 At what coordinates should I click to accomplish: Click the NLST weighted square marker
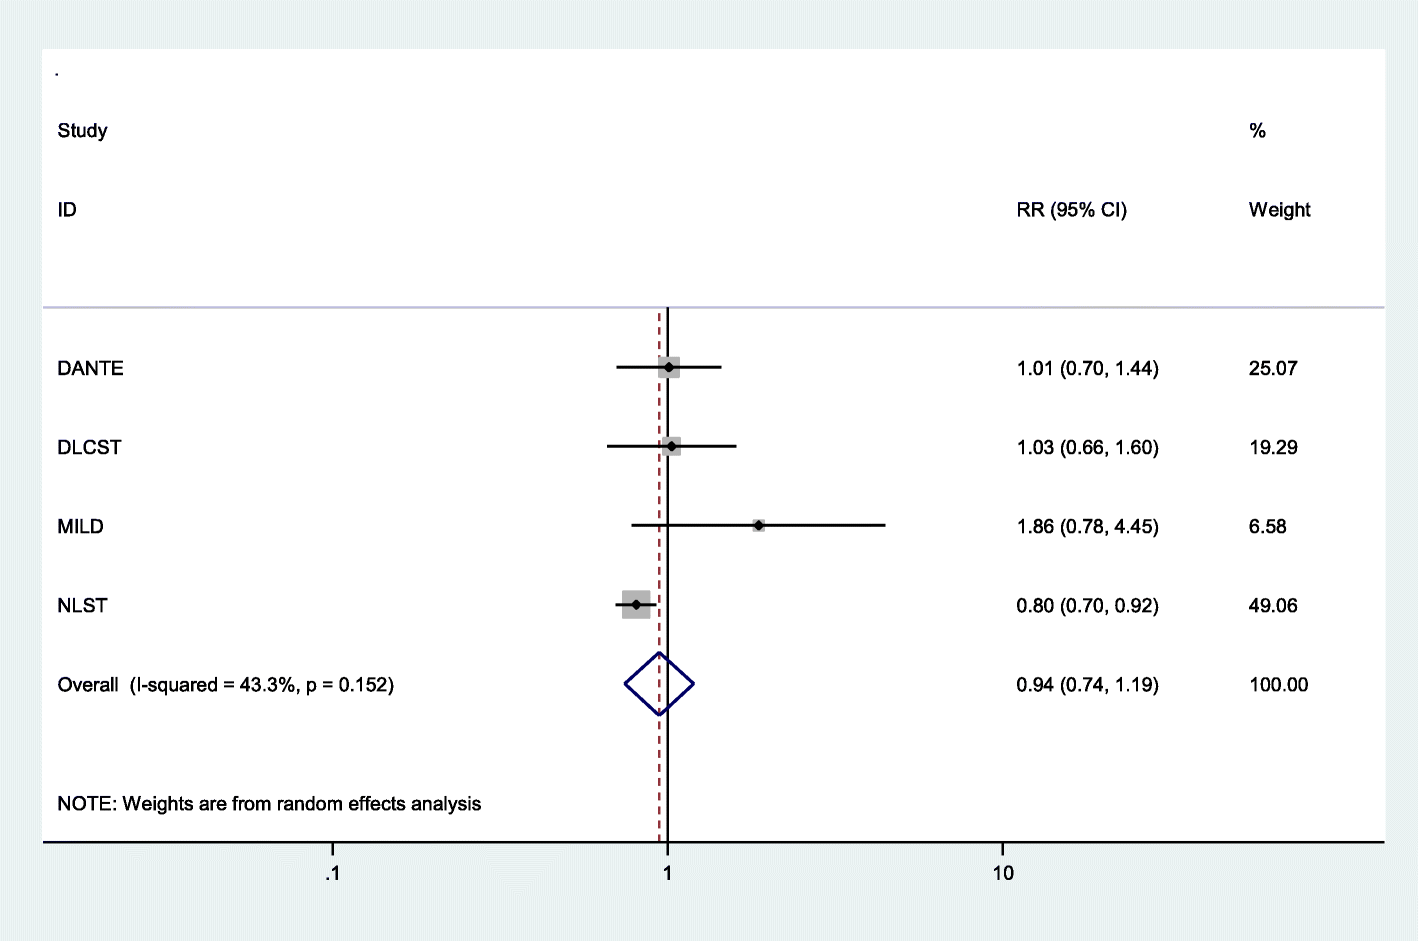pos(636,604)
